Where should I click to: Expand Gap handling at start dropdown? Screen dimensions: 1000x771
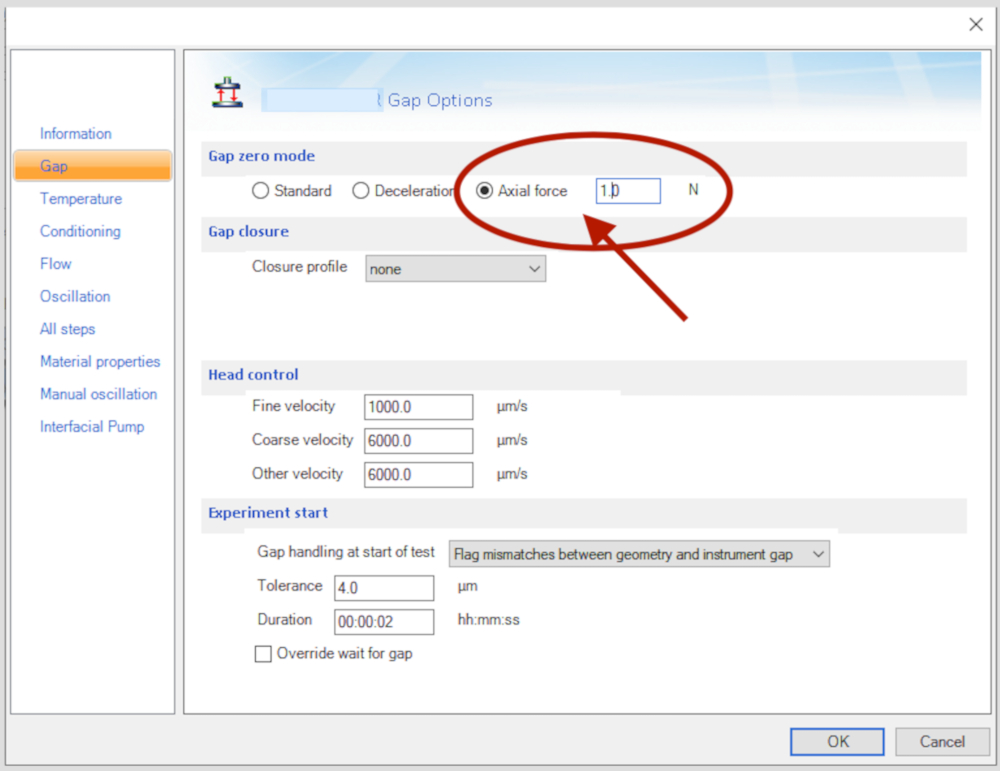(x=639, y=554)
